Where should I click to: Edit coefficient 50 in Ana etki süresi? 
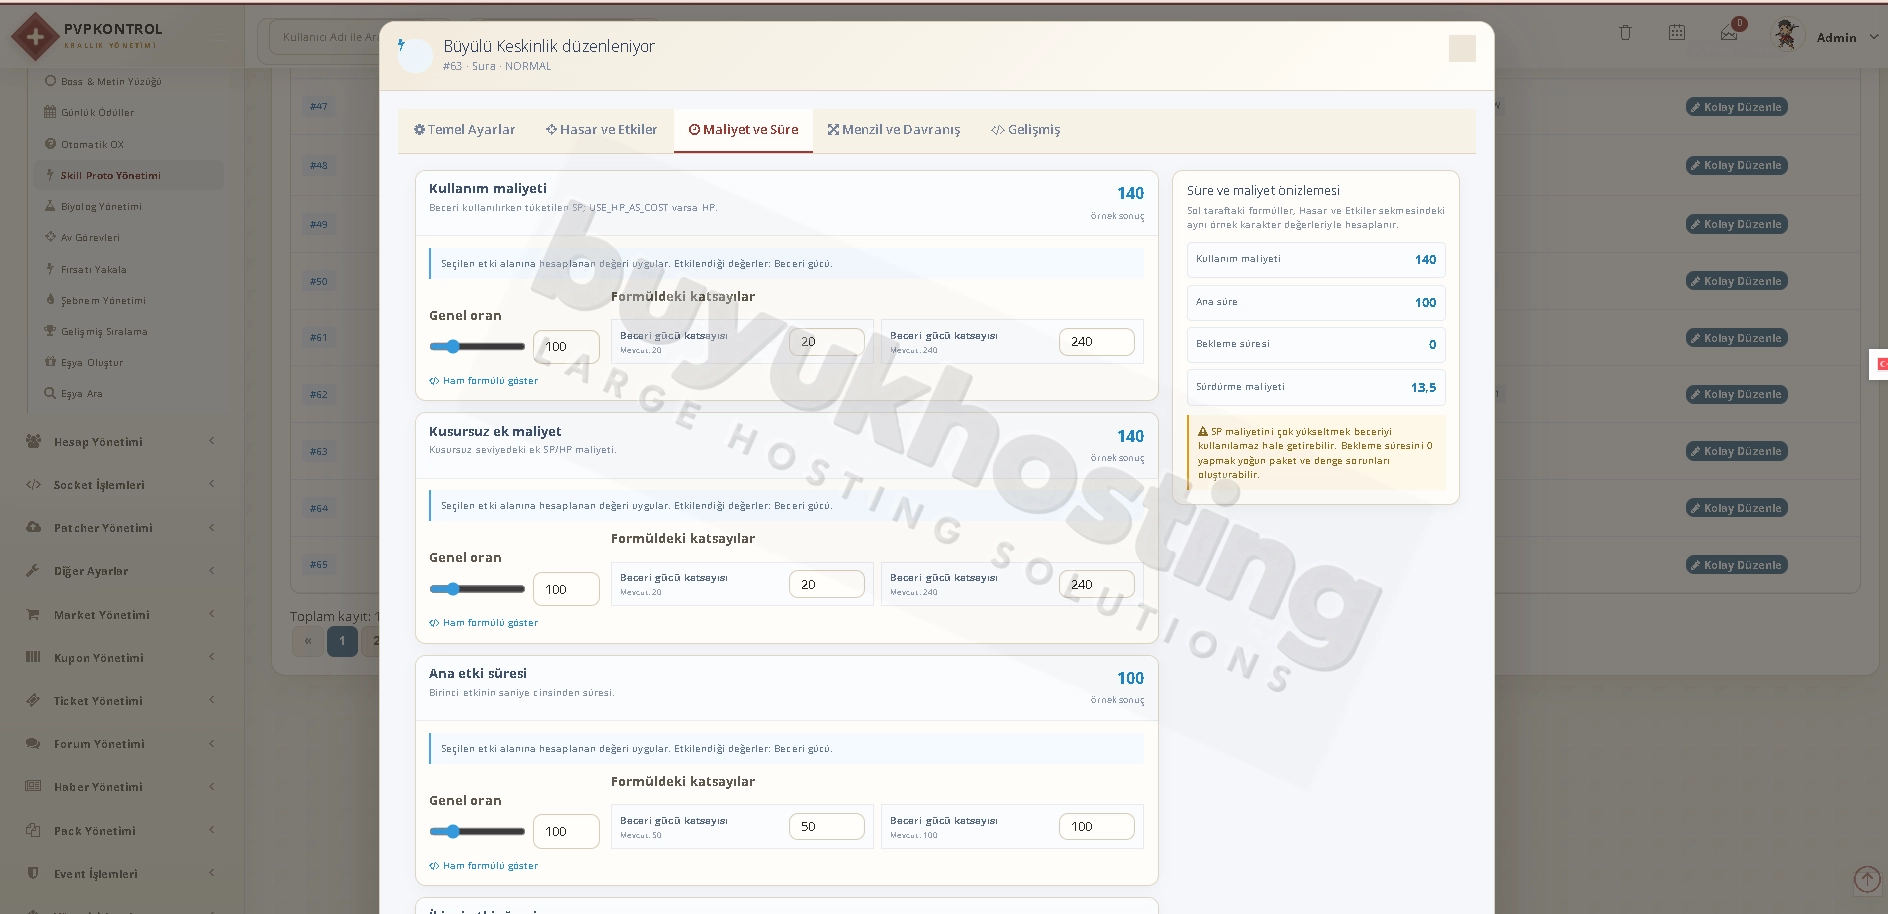(x=826, y=826)
